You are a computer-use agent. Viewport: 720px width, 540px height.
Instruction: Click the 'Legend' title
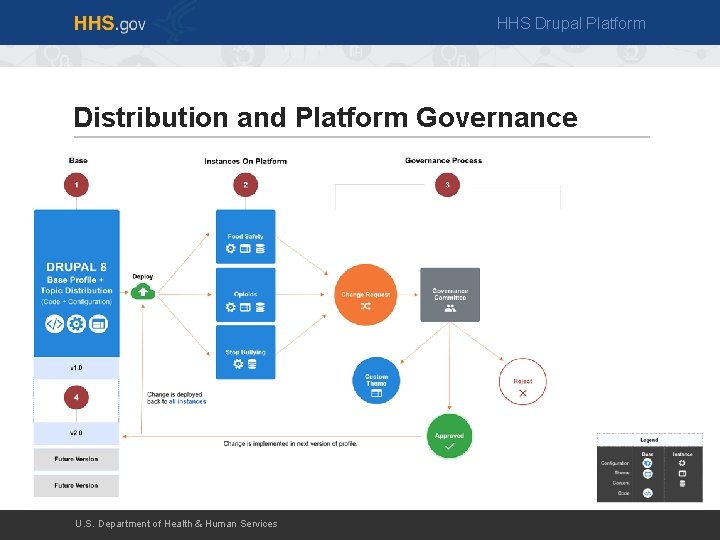tap(649, 440)
